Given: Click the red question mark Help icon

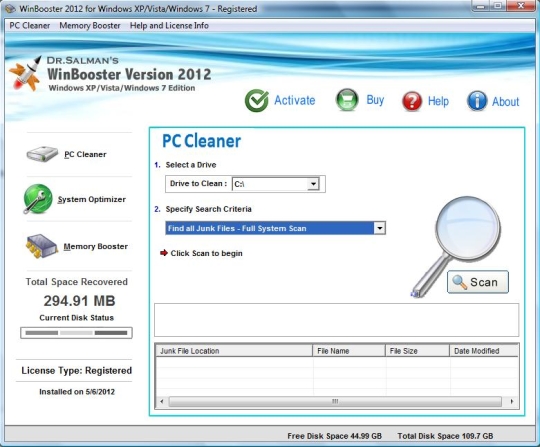Looking at the screenshot, I should pos(412,101).
